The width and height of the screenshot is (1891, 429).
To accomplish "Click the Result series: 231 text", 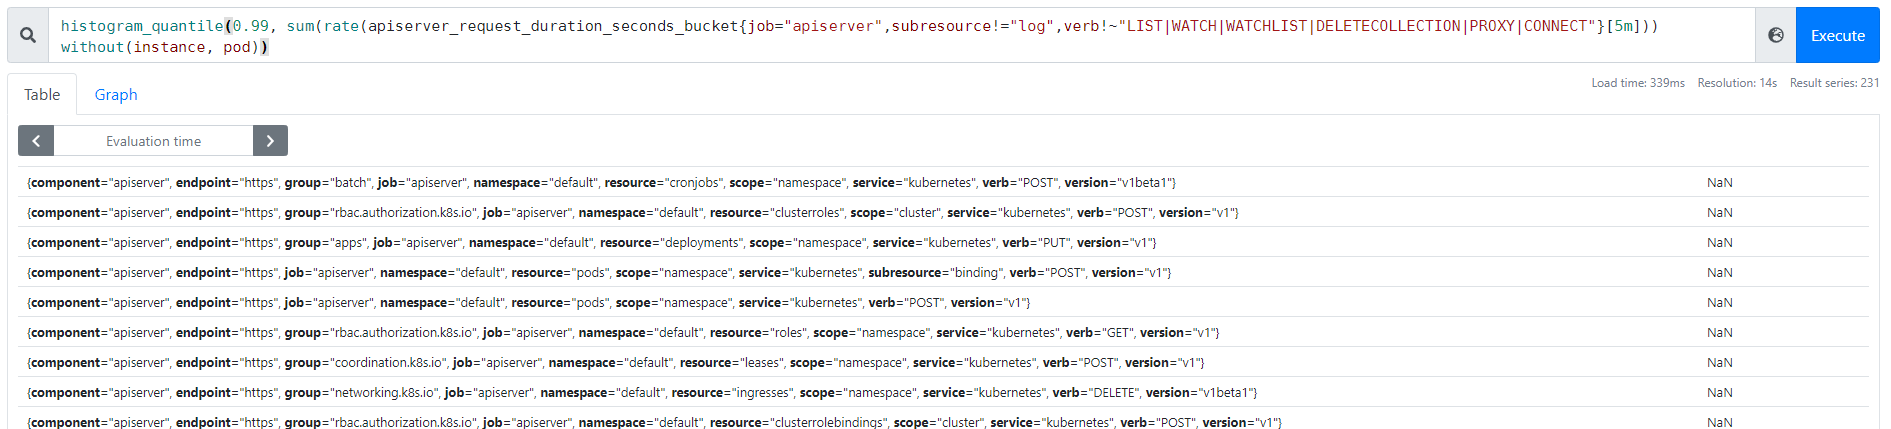I will (x=1834, y=83).
